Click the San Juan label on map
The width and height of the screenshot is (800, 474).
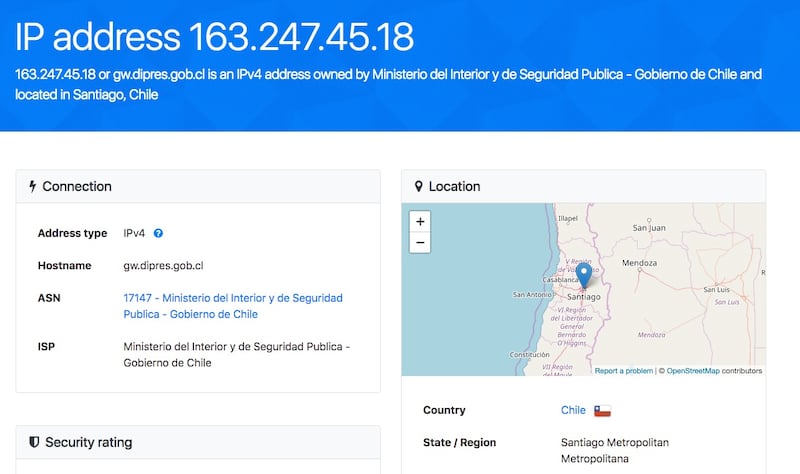(x=649, y=228)
